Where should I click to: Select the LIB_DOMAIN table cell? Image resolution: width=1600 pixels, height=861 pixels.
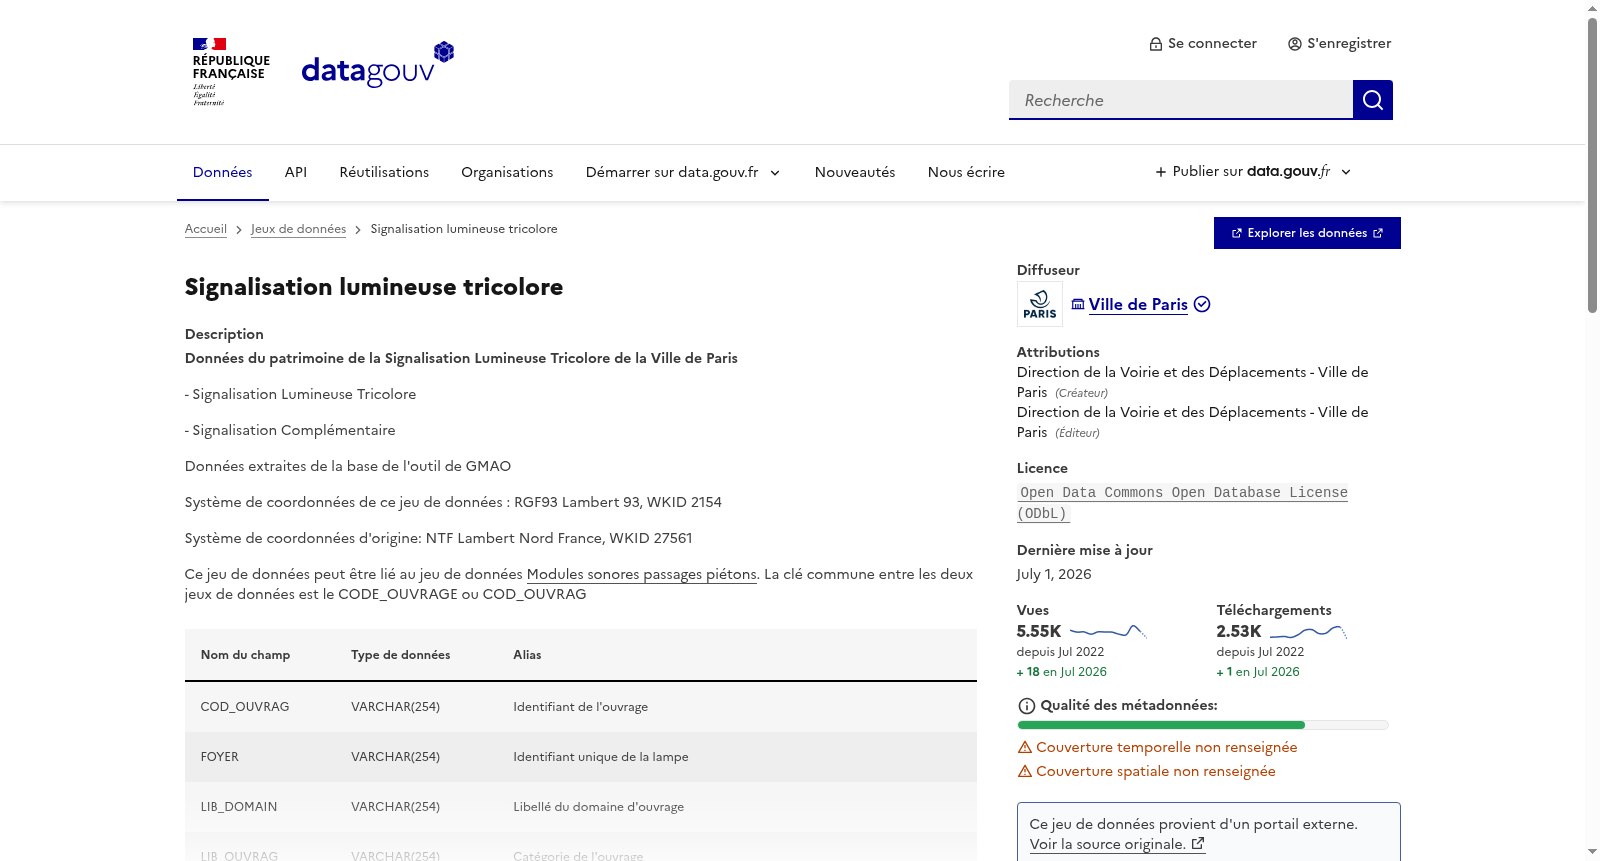point(239,807)
